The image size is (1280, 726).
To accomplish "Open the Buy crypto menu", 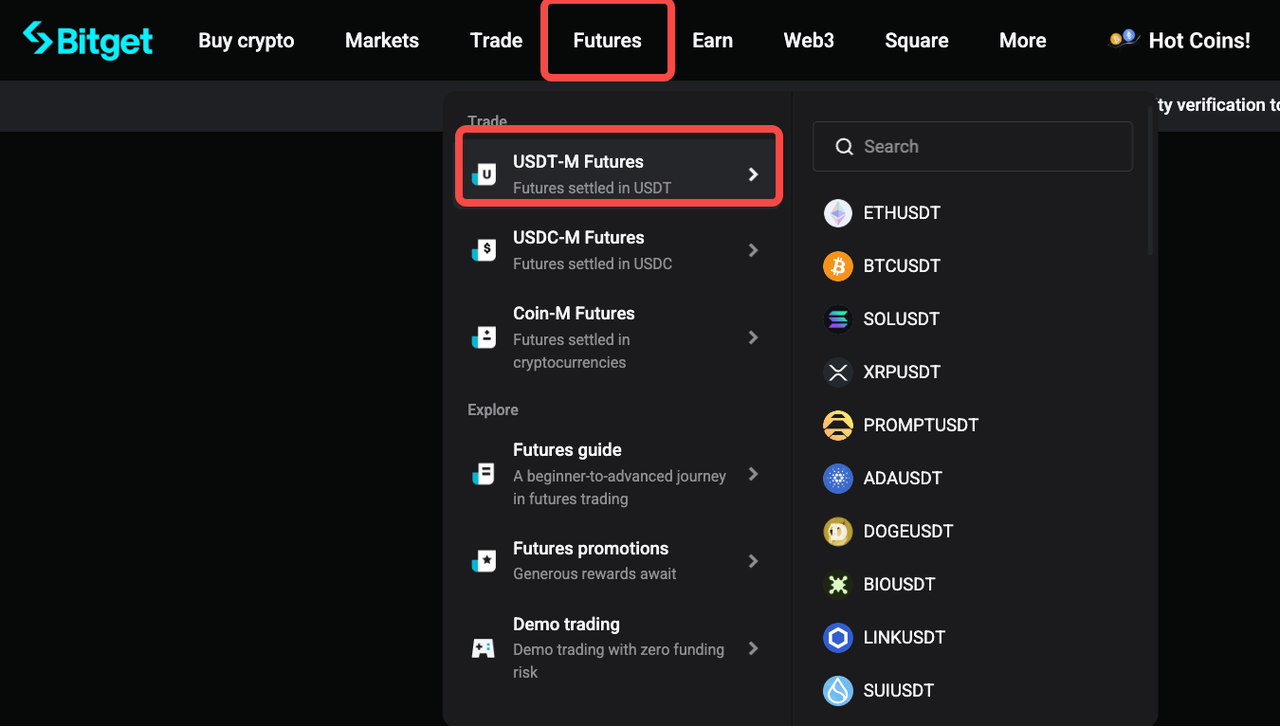I will (x=246, y=40).
